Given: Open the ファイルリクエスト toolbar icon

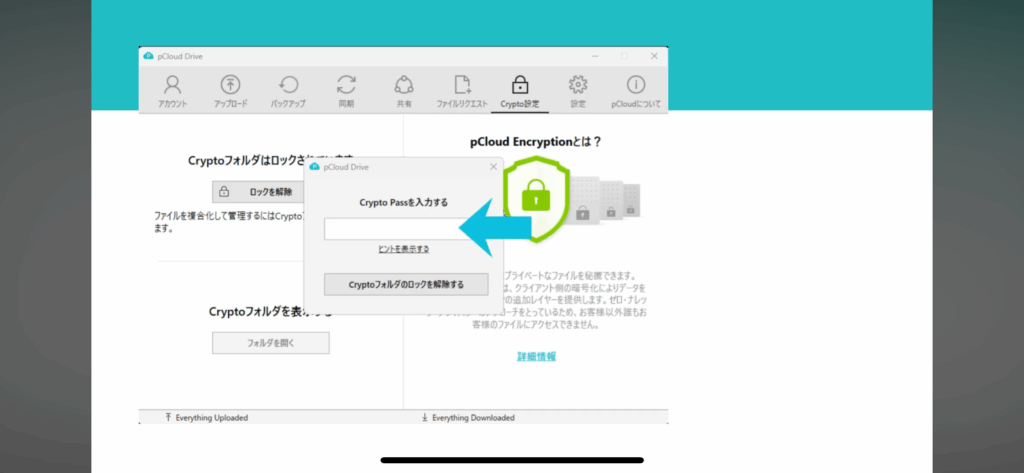Looking at the screenshot, I should coord(462,91).
